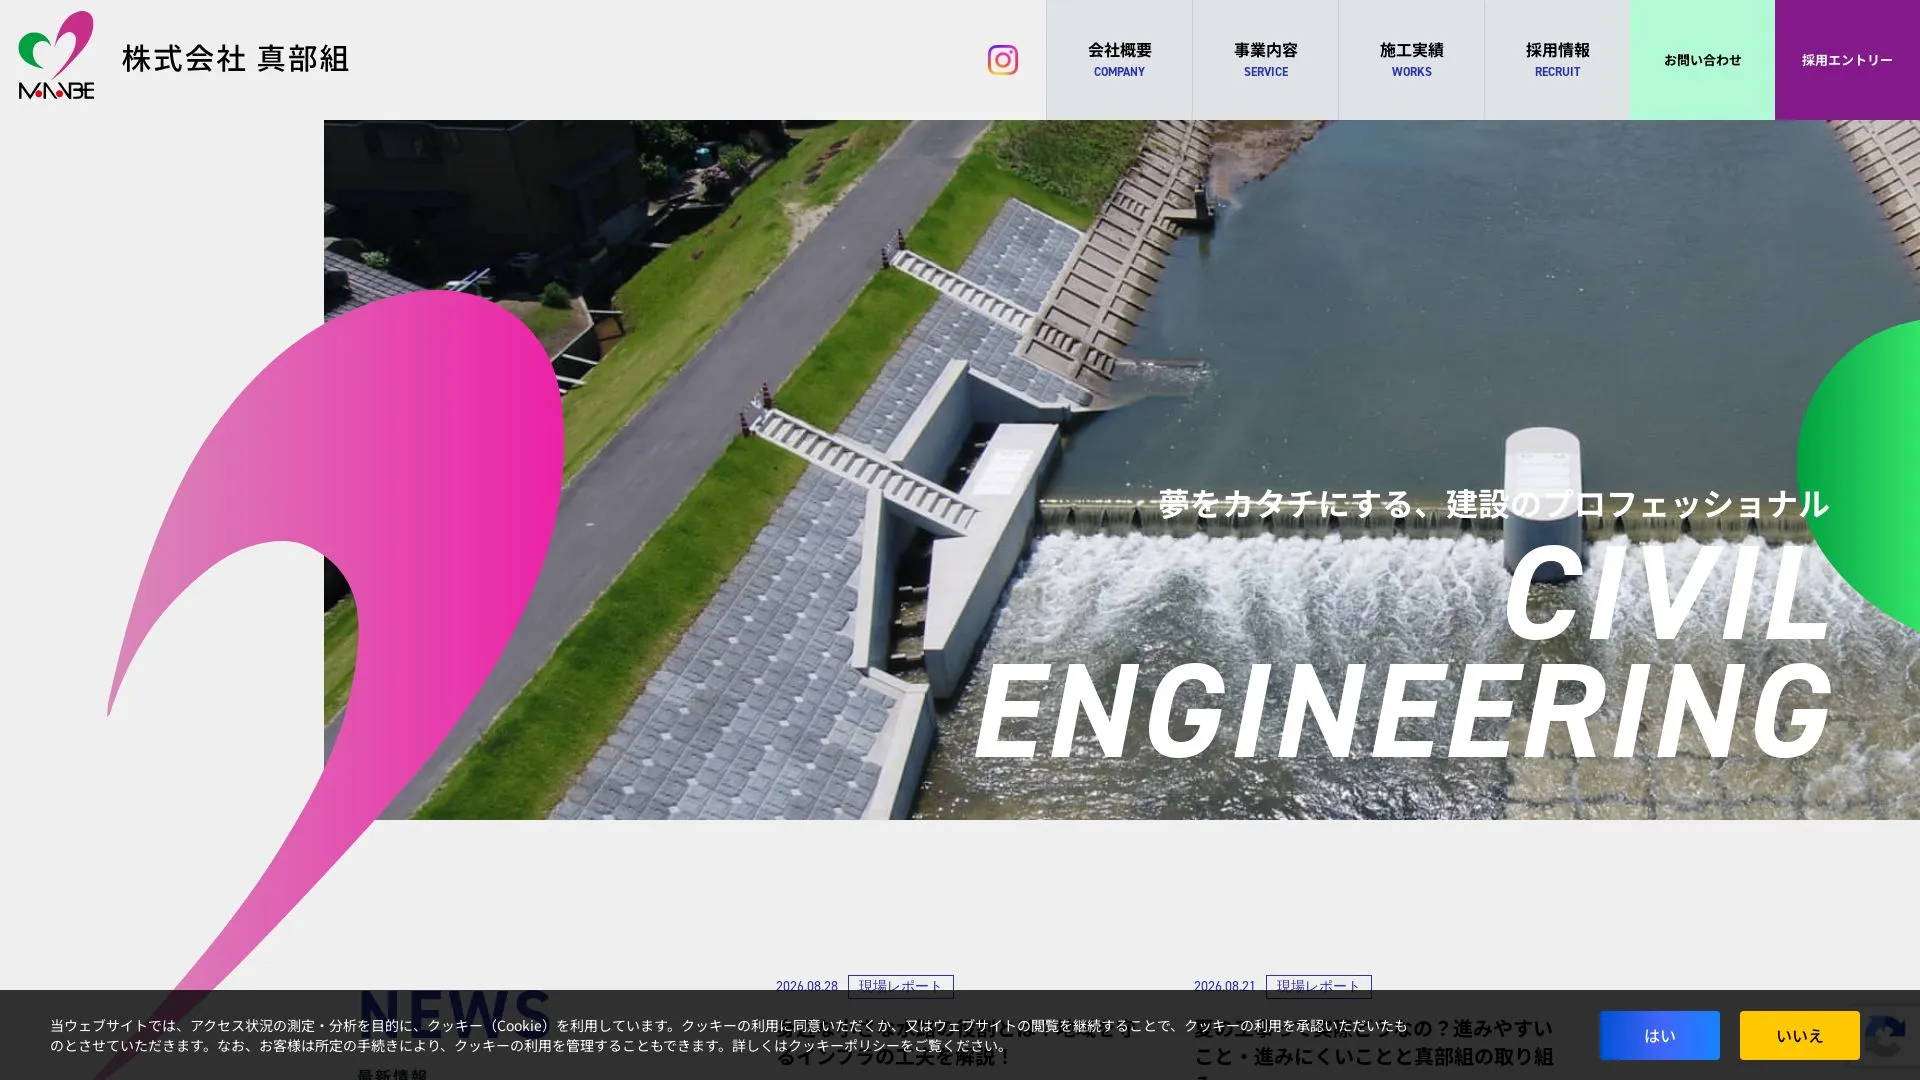1920x1080 pixels.
Task: Open the 採用情報 RECRUIT menu
Action: pos(1557,60)
